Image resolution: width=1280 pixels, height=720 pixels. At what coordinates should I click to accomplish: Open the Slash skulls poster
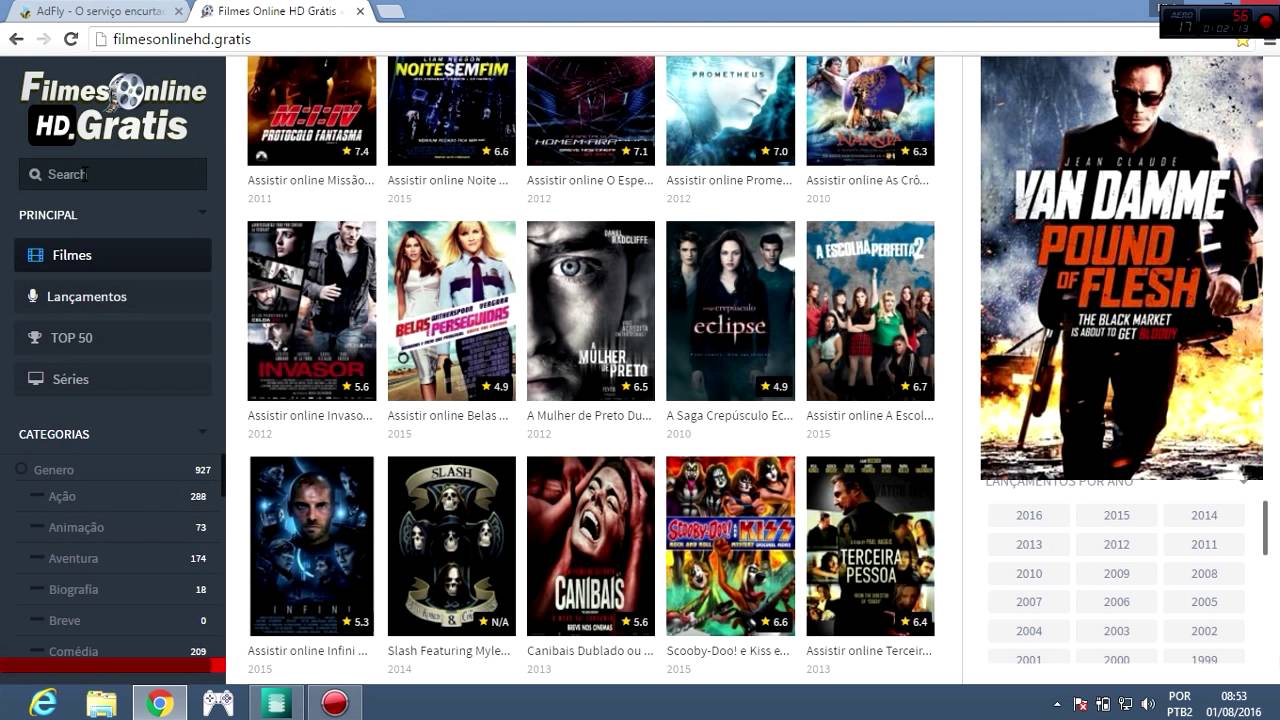click(x=452, y=546)
